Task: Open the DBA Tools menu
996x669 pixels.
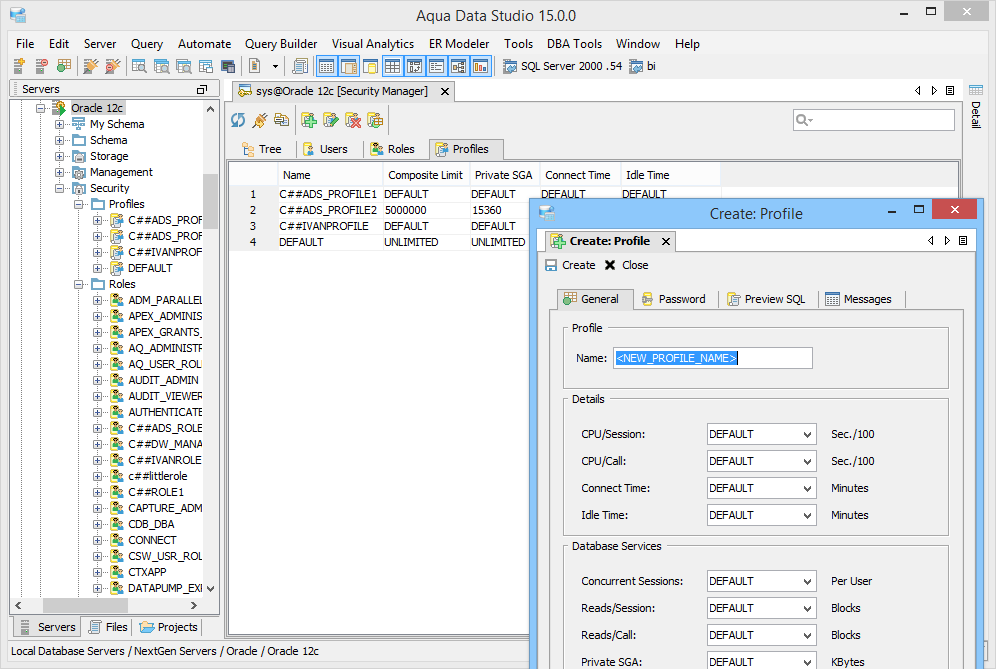Action: click(574, 44)
